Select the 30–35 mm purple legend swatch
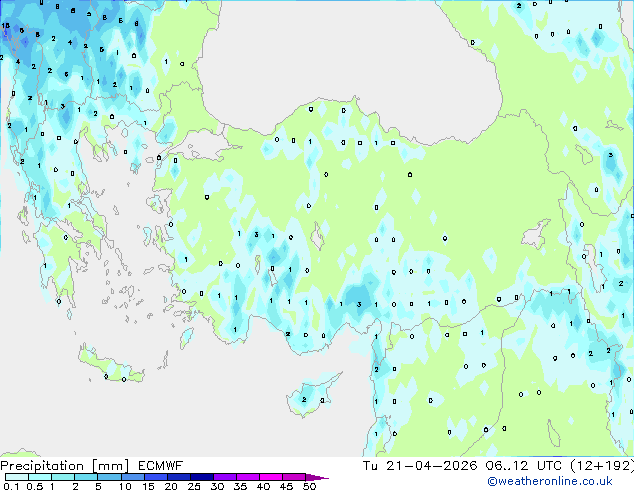Image resolution: width=634 pixels, height=490 pixels. tap(225, 477)
